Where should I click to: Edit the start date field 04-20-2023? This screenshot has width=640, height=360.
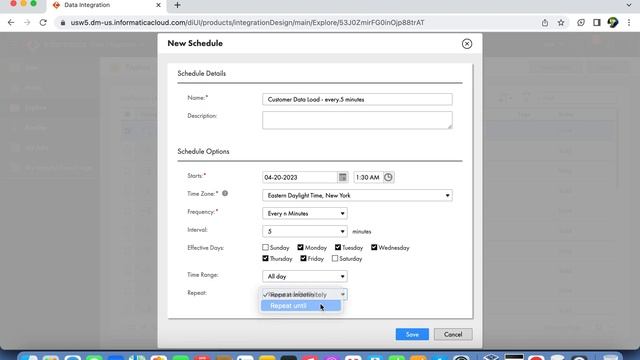(x=300, y=177)
